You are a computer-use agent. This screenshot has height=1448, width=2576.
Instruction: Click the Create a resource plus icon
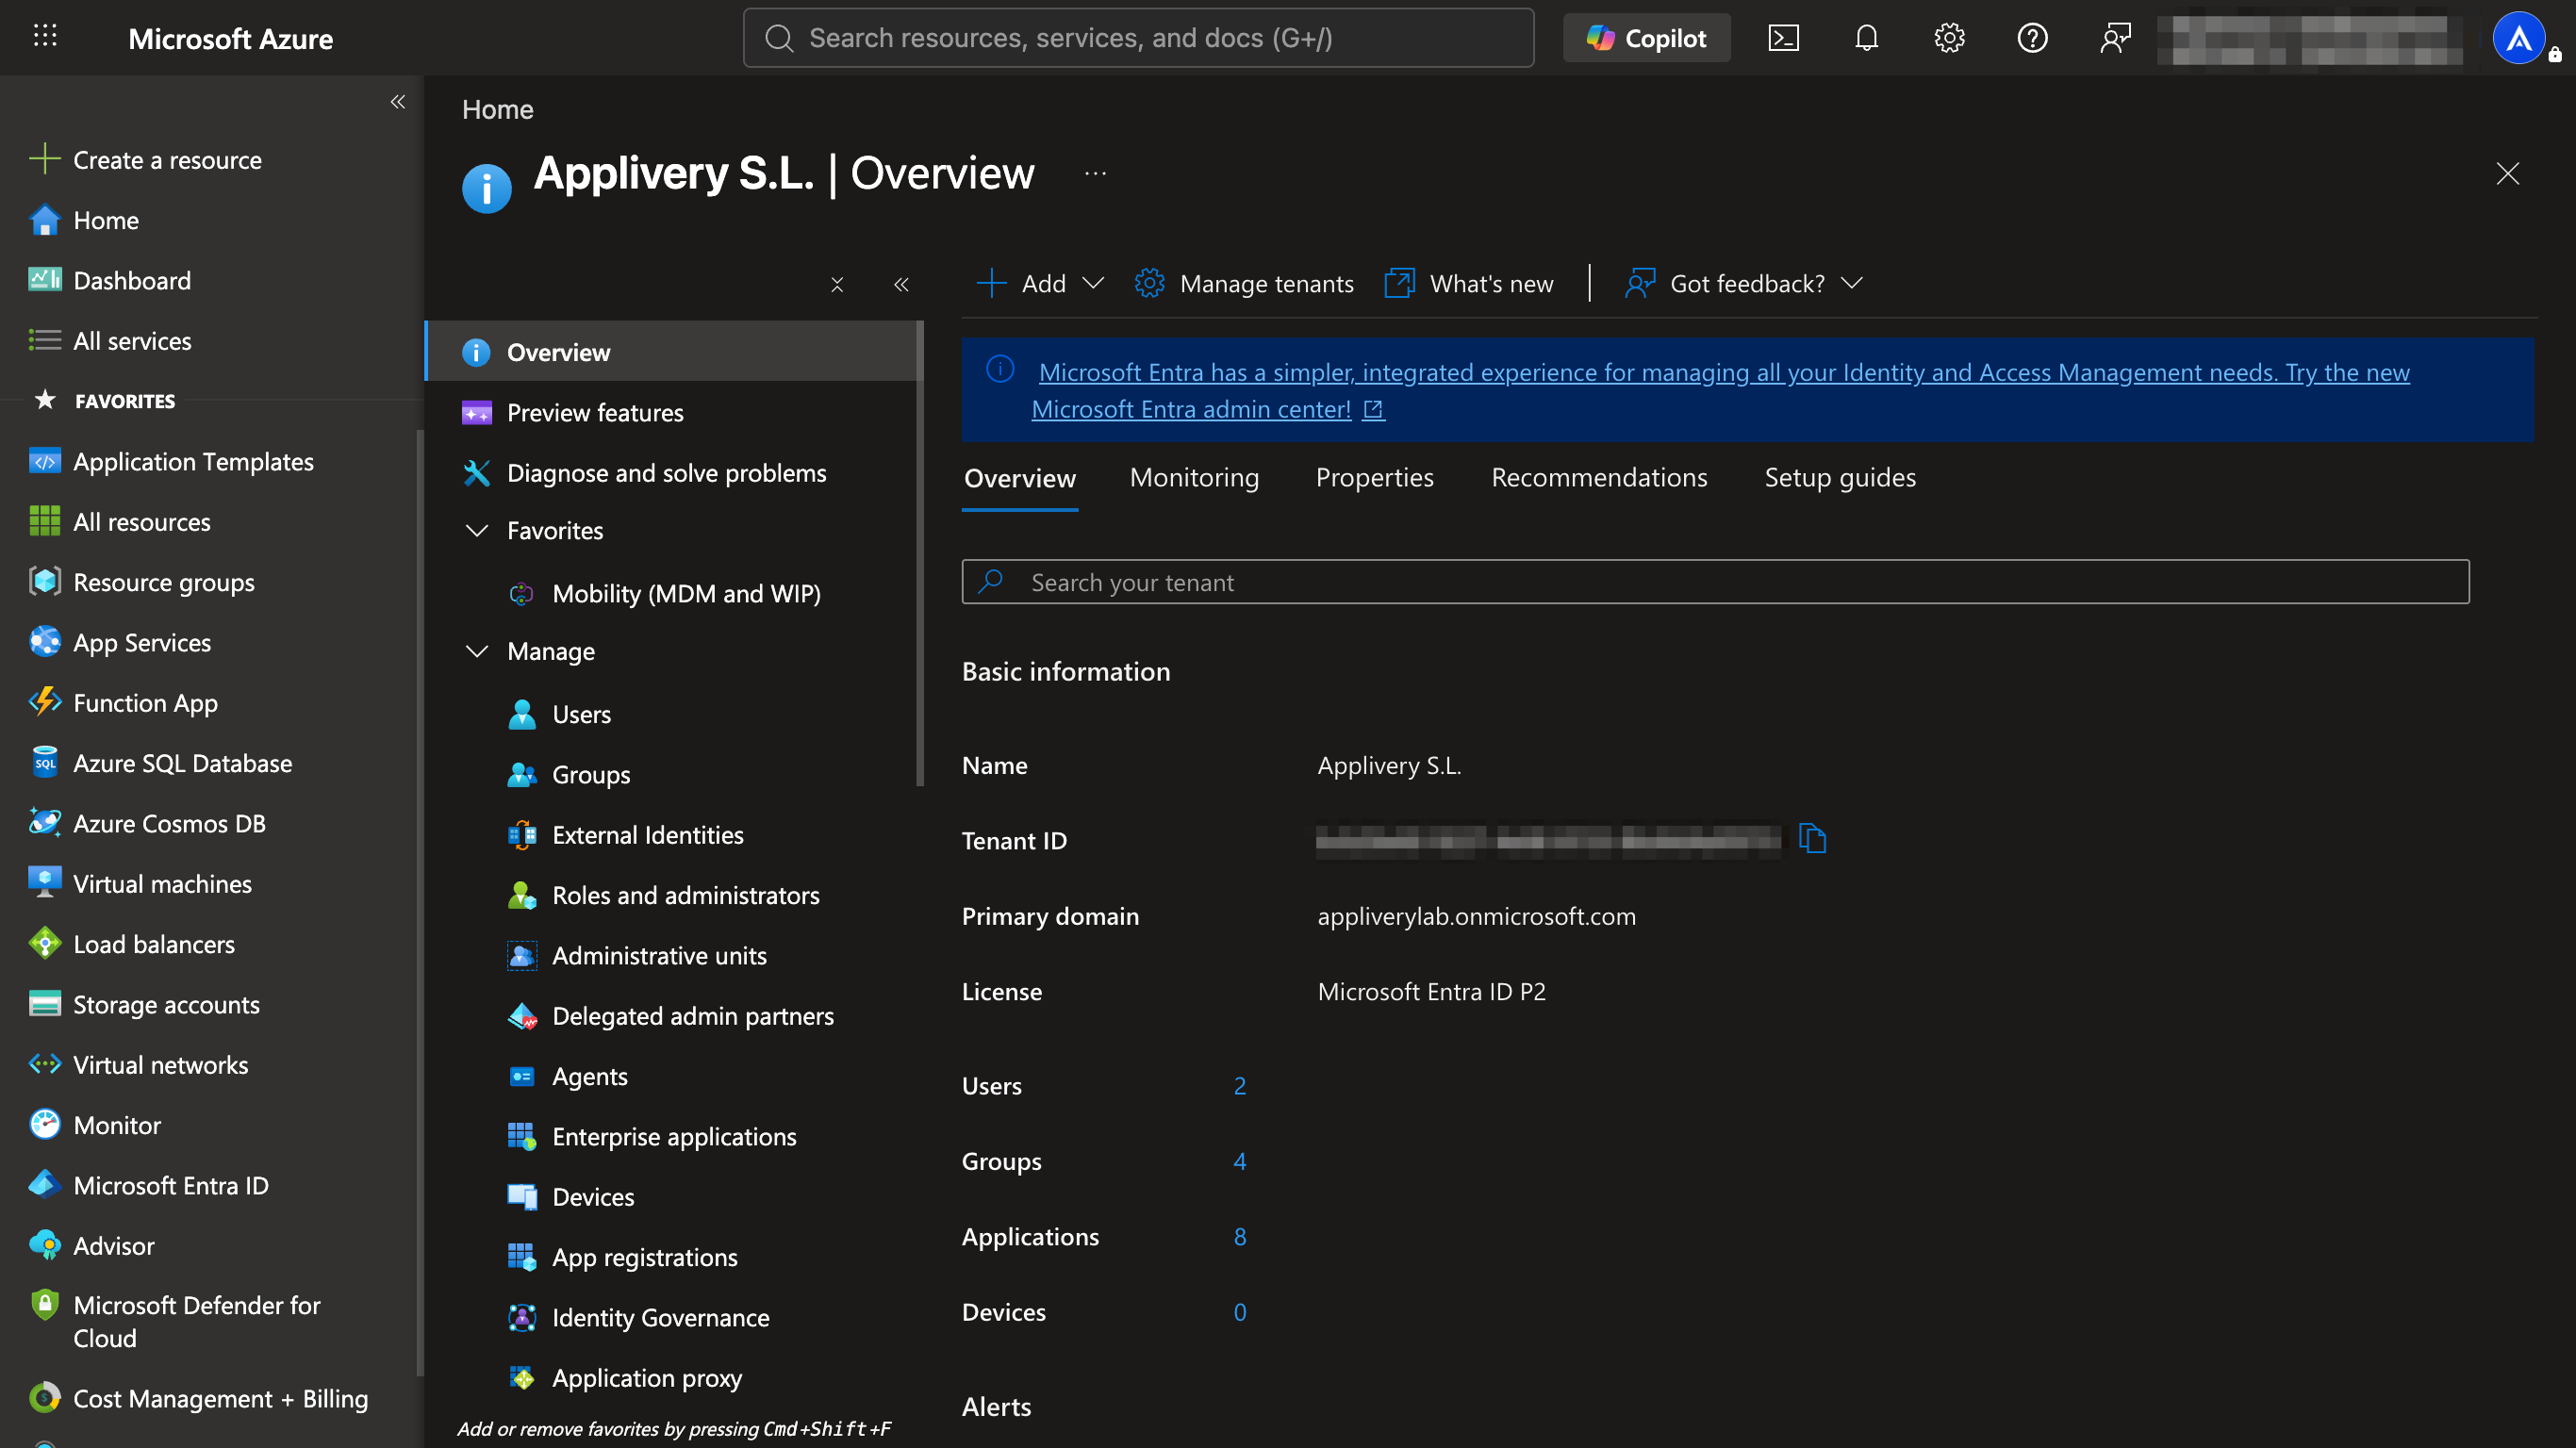pyautogui.click(x=44, y=159)
